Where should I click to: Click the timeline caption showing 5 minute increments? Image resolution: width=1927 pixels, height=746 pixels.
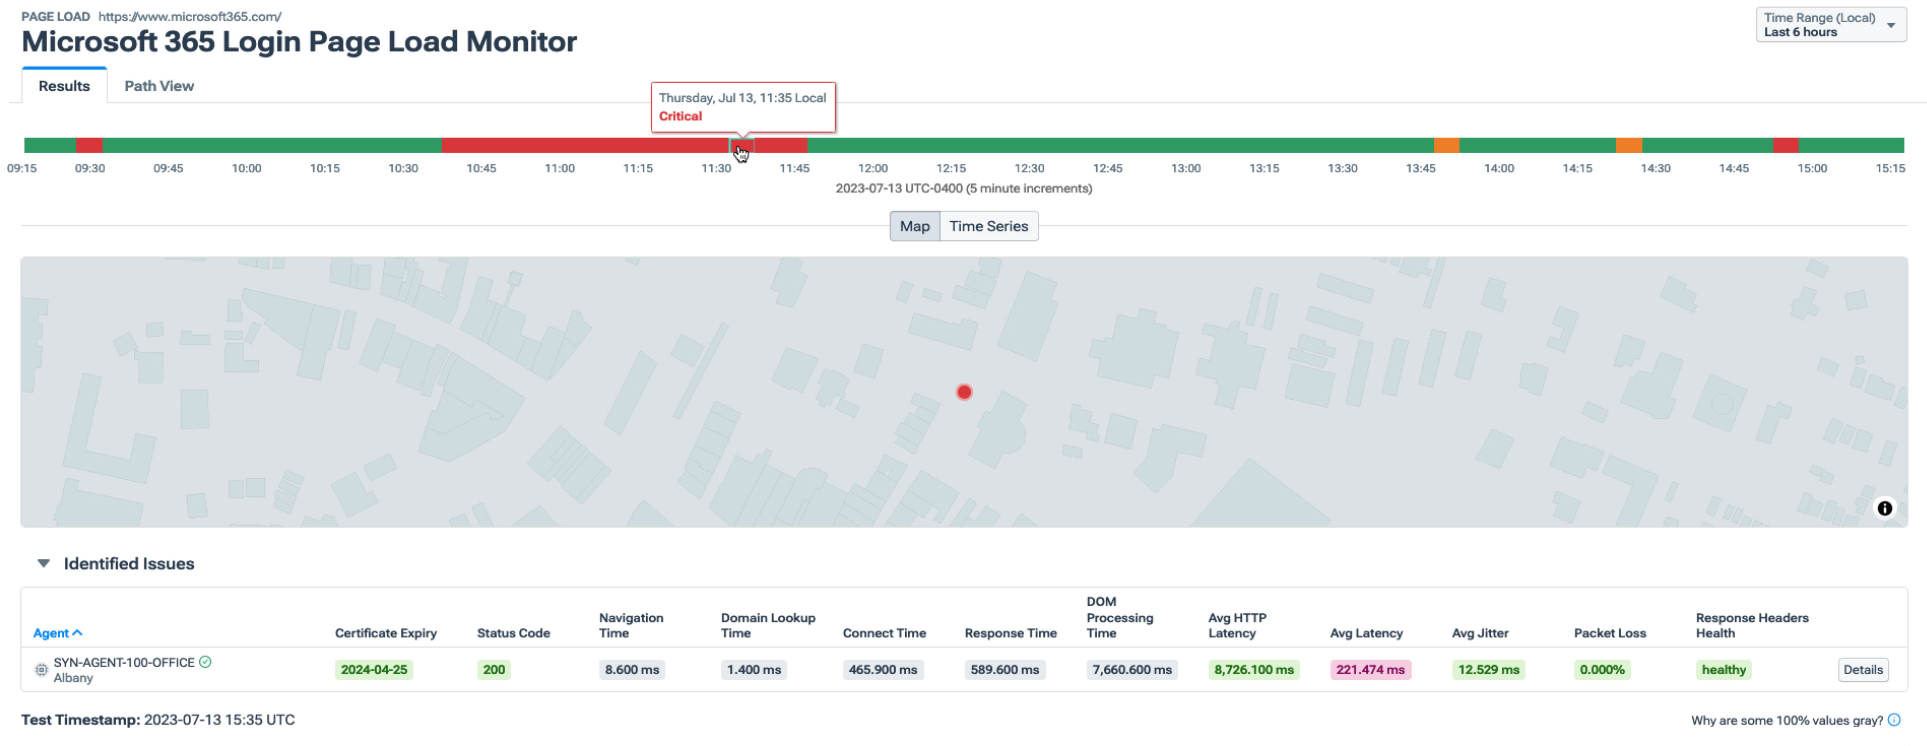964,188
